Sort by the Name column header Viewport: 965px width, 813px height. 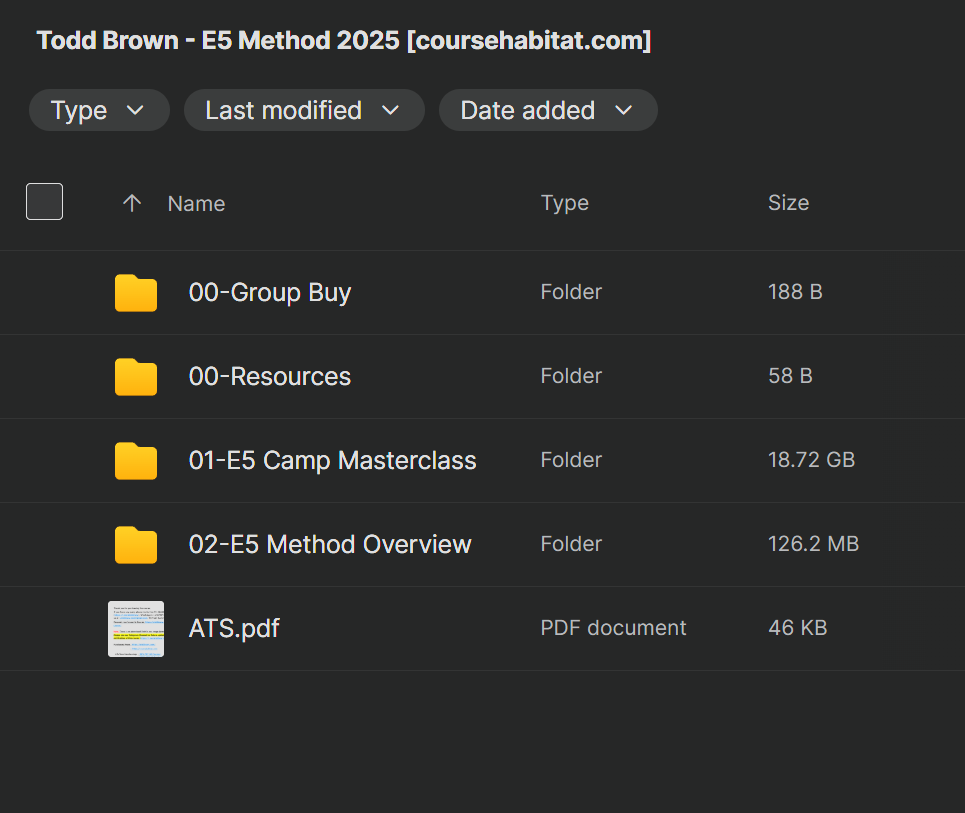[x=196, y=204]
